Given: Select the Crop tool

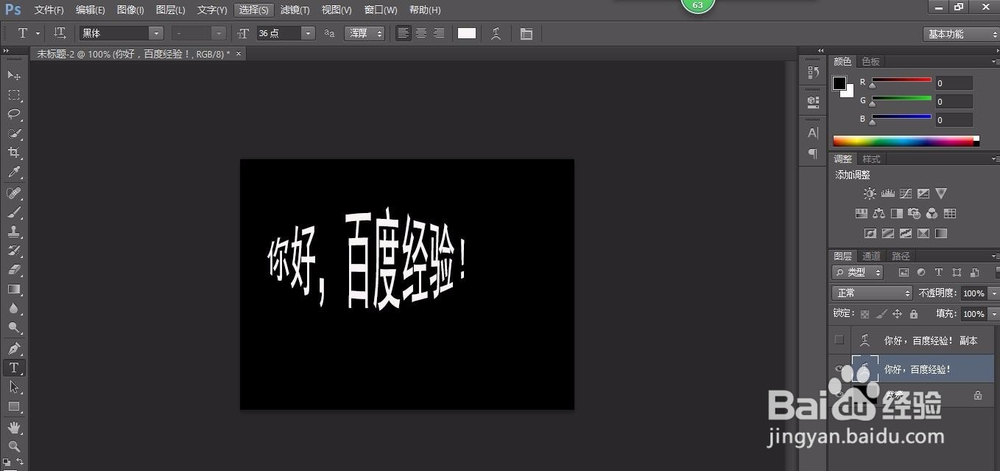Looking at the screenshot, I should [x=14, y=153].
